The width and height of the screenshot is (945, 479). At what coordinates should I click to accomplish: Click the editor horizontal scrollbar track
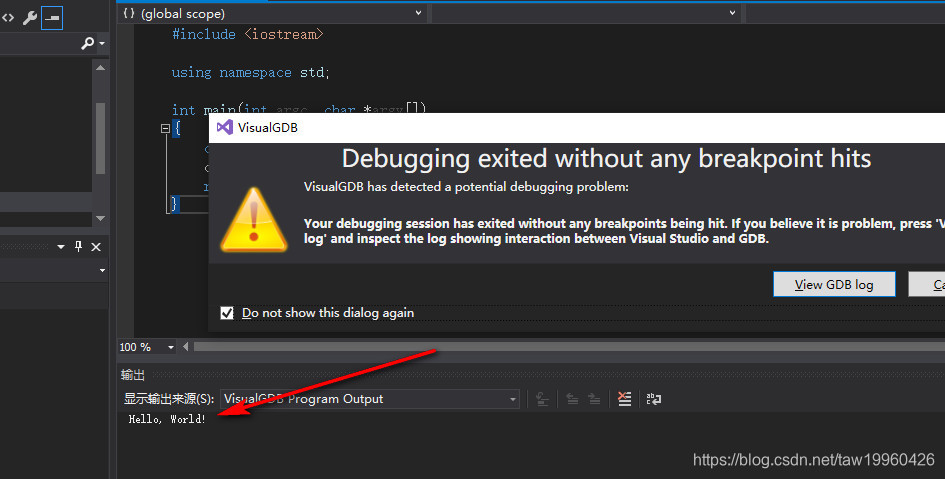pyautogui.click(x=569, y=346)
